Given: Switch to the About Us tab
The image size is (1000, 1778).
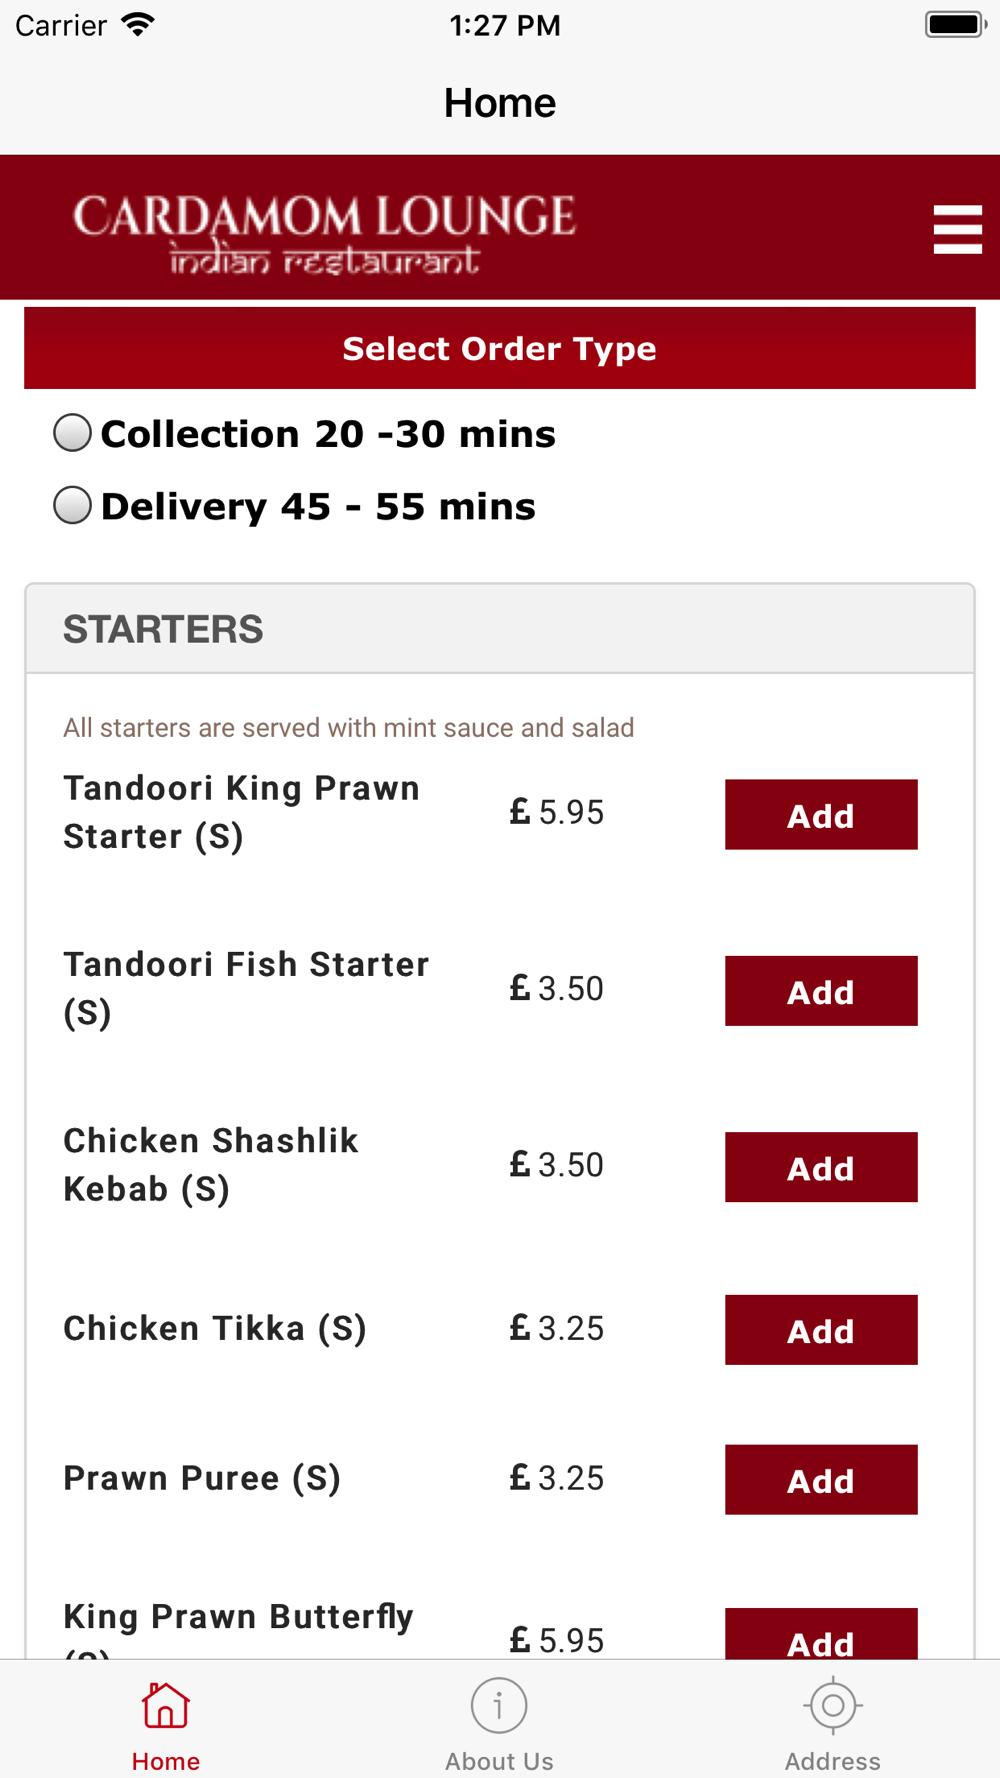Looking at the screenshot, I should pos(499,1720).
